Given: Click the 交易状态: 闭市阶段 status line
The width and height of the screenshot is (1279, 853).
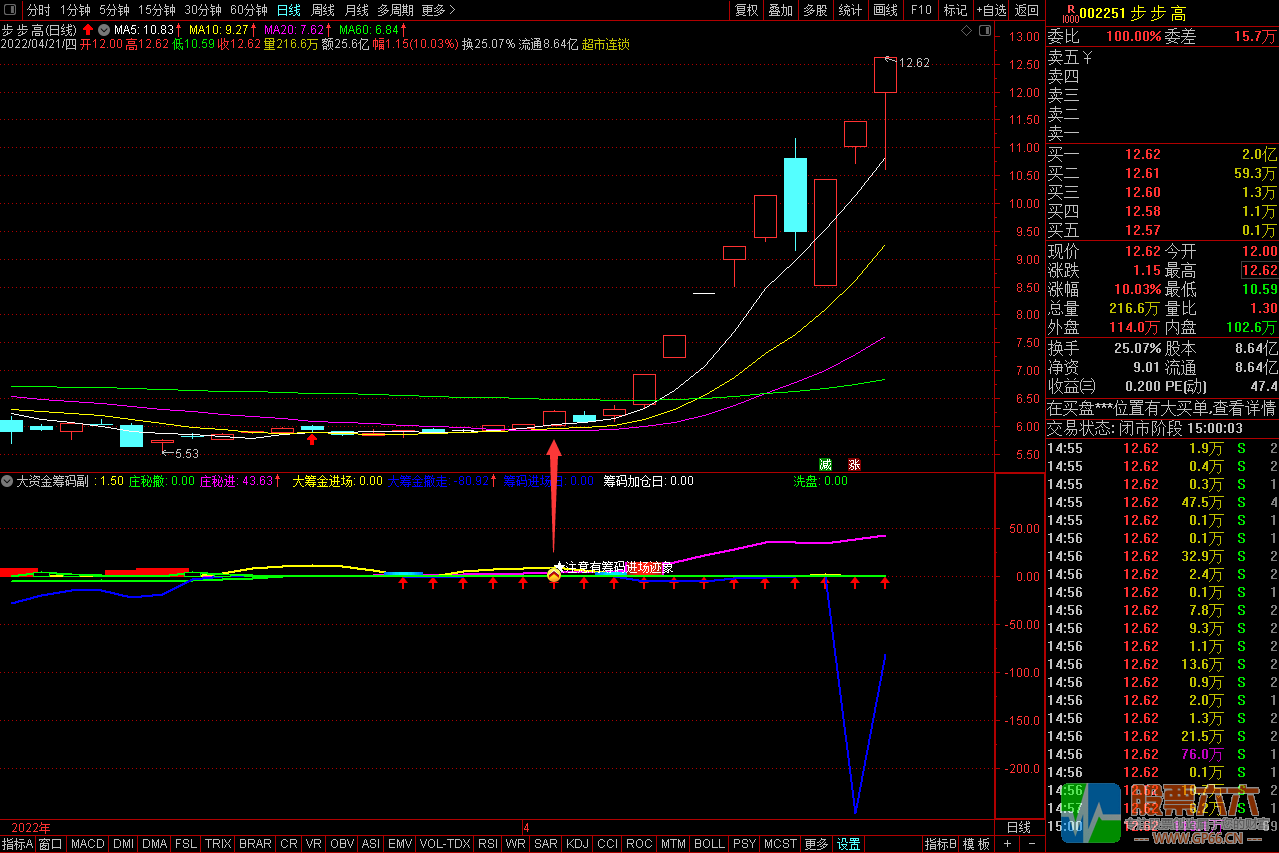Looking at the screenshot, I should [x=1113, y=428].
